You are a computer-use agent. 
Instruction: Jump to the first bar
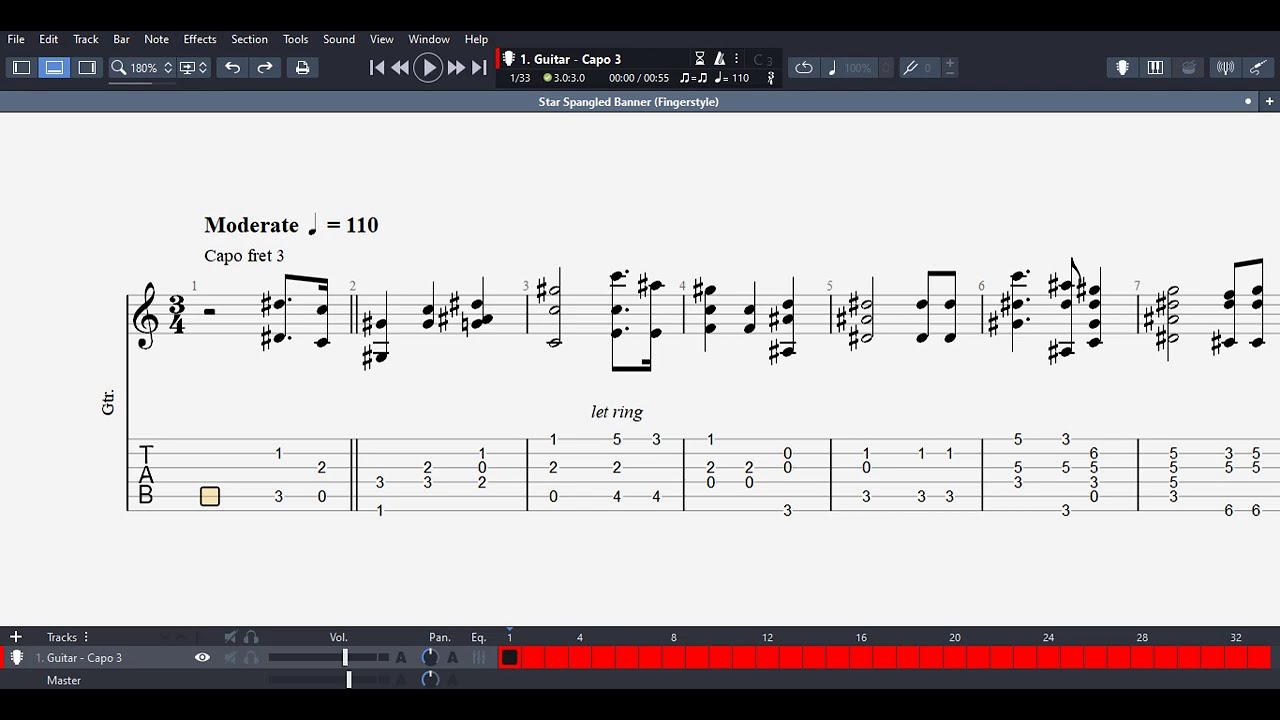377,67
